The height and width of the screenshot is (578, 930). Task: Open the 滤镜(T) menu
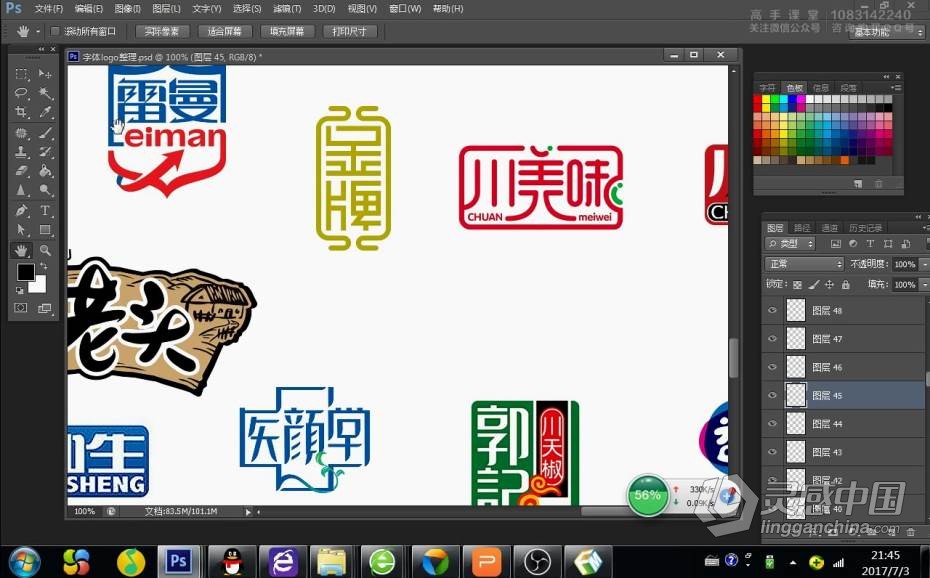pos(287,9)
